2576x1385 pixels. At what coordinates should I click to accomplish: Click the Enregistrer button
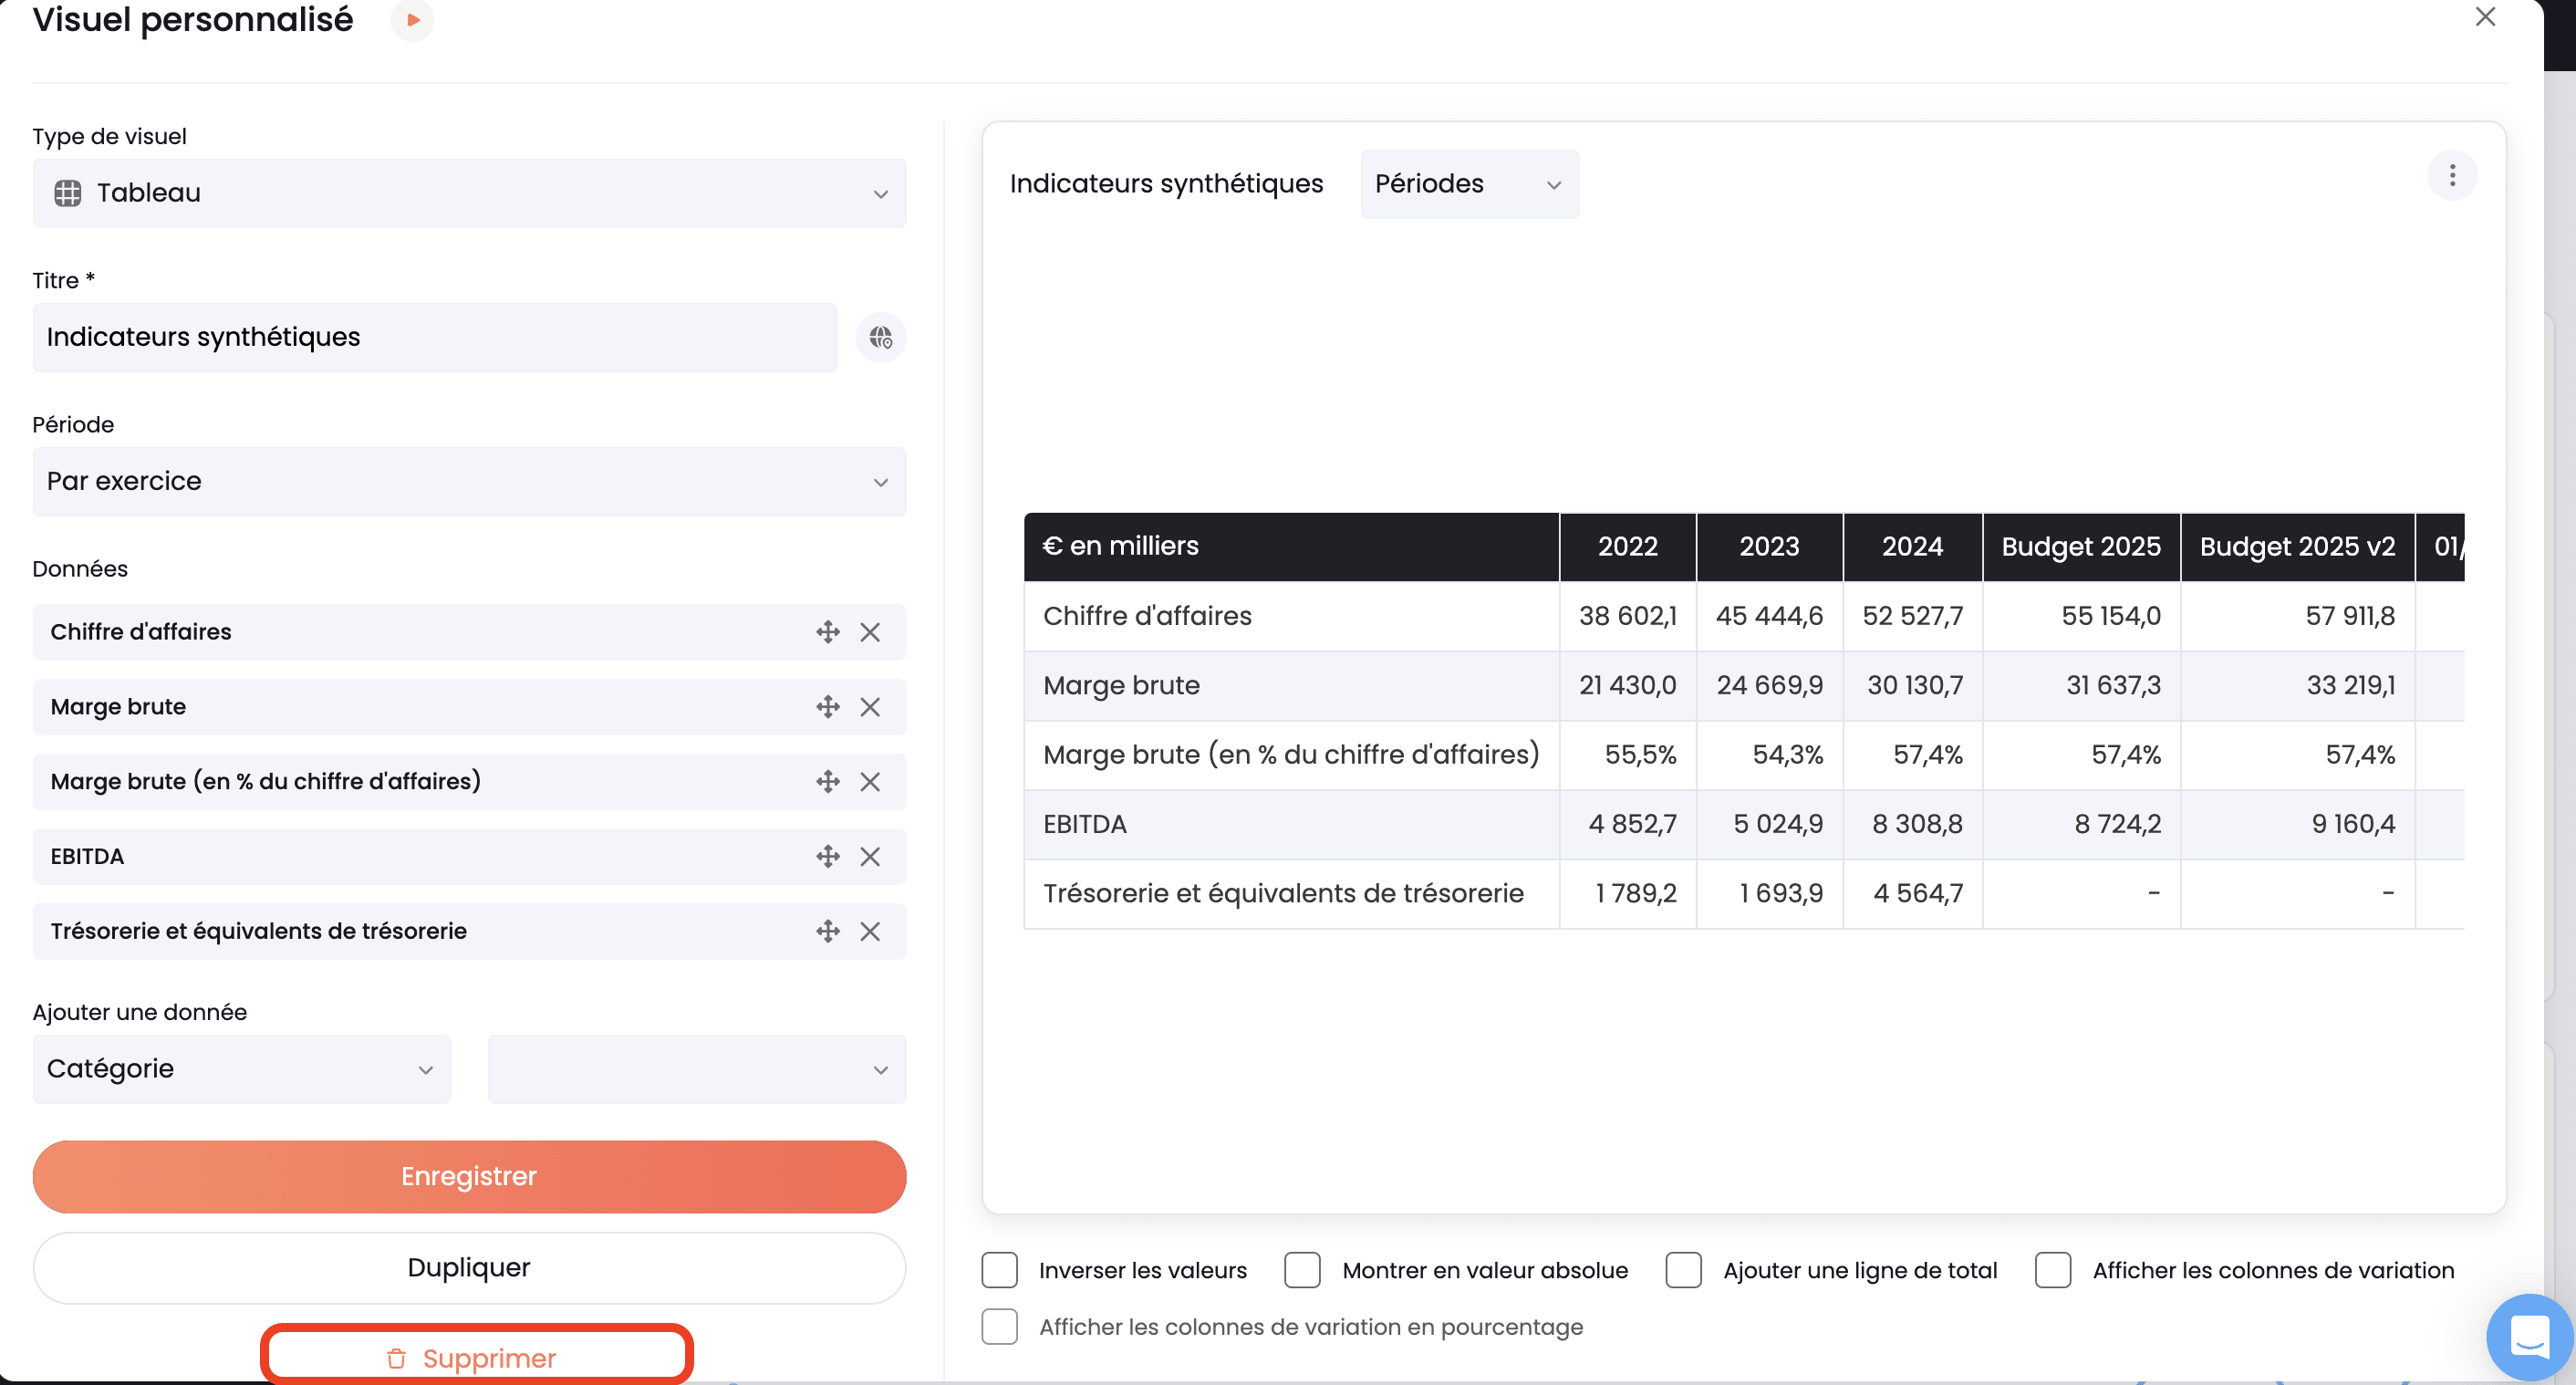469,1177
